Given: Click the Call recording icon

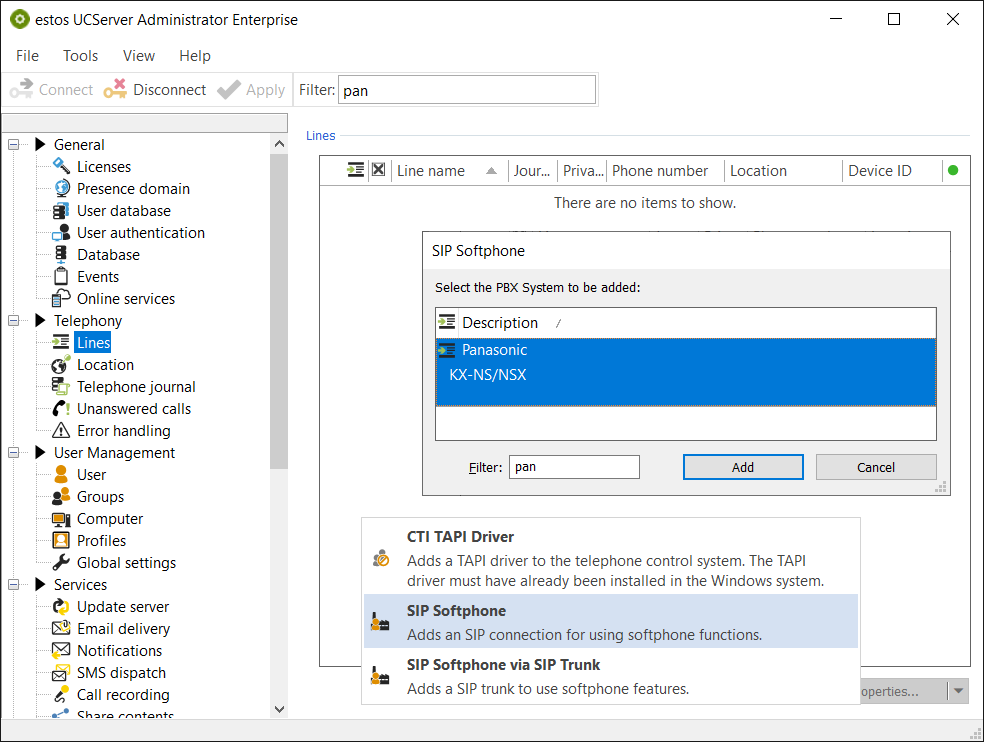Looking at the screenshot, I should pos(61,695).
